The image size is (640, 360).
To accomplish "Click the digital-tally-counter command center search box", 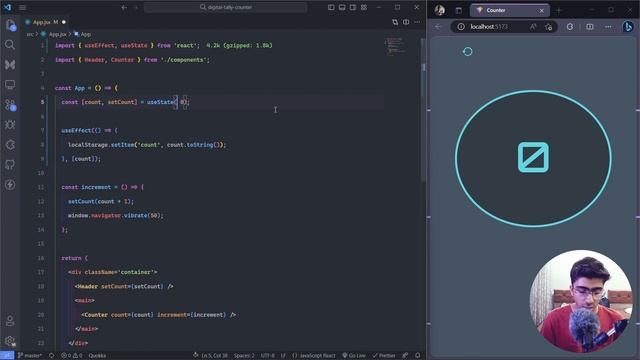I will coord(225,7).
